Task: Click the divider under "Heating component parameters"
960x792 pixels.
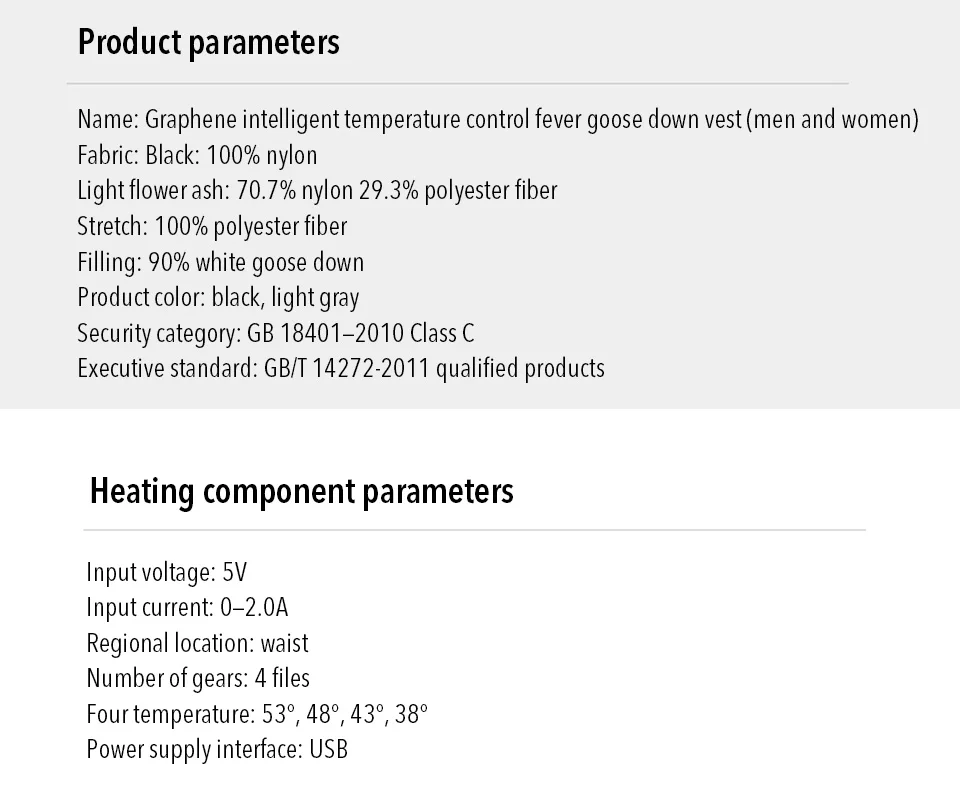Action: tap(475, 529)
